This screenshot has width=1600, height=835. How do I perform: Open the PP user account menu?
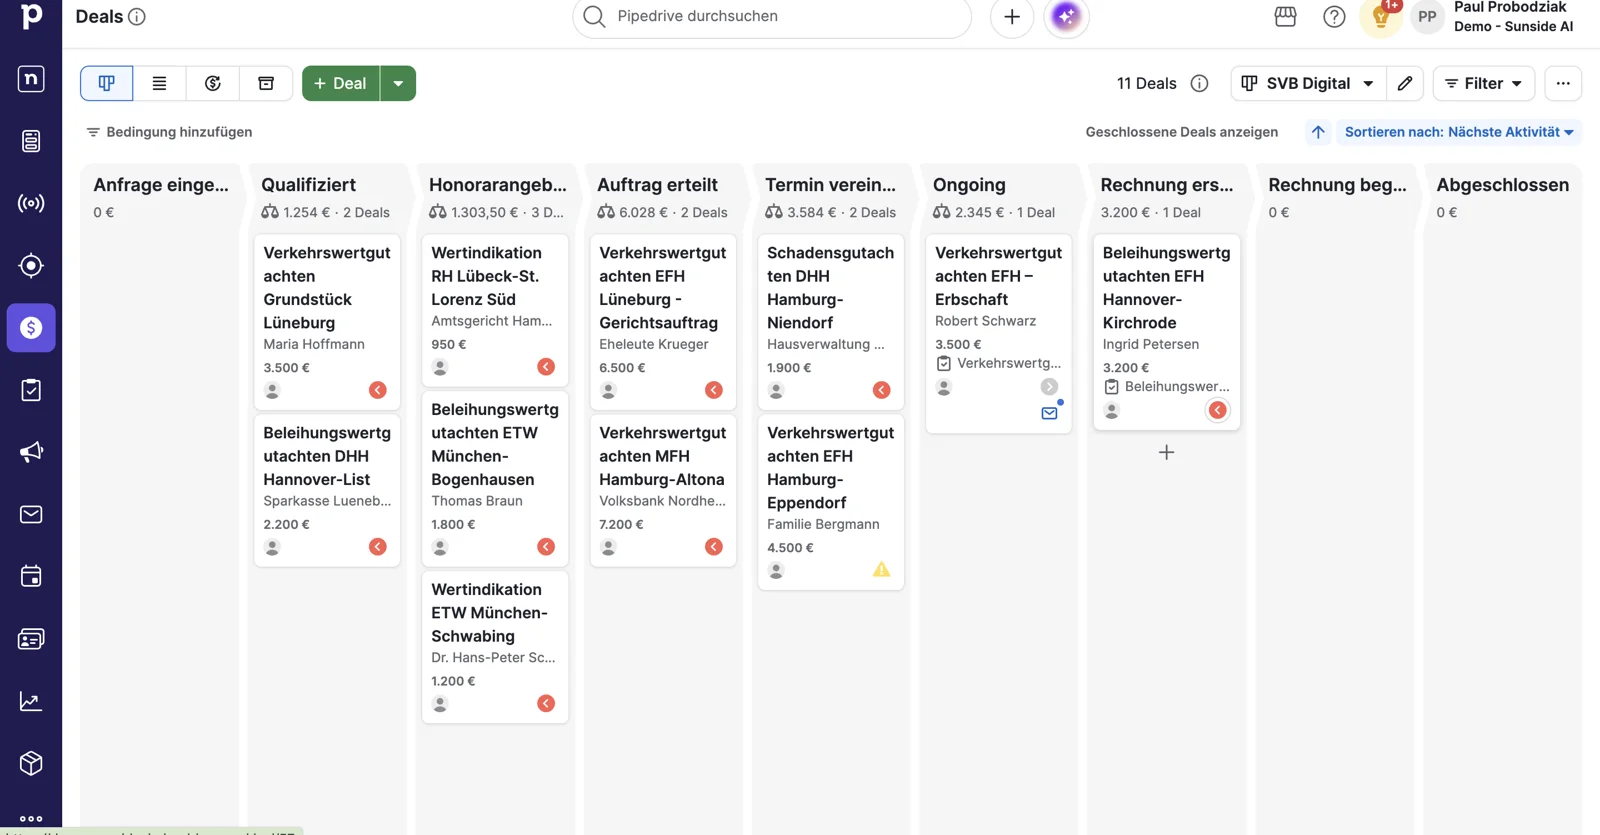point(1427,17)
